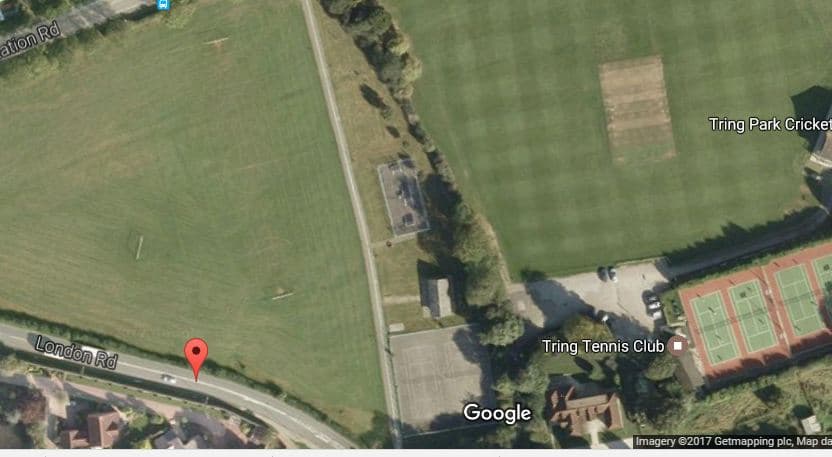Click the red-roofed house south of London Rd

point(98,430)
